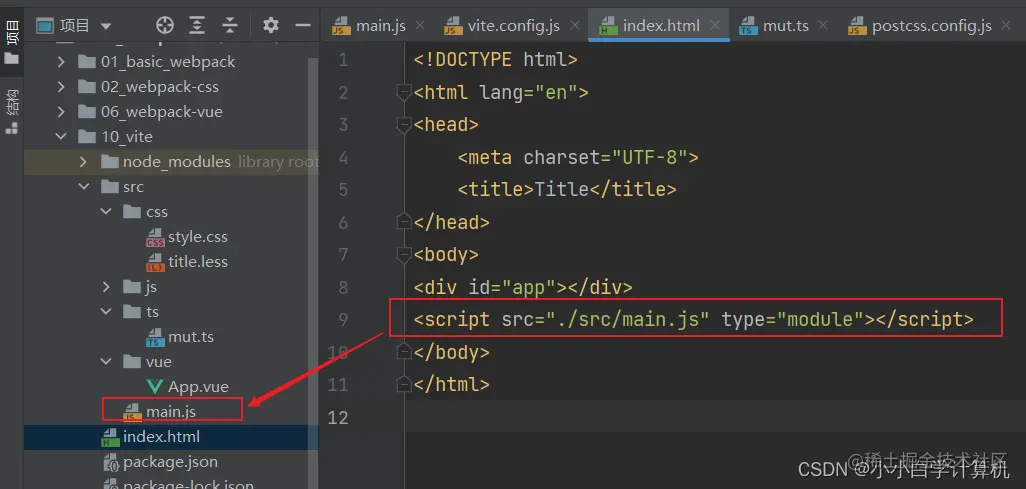Click the App.vue Vue logo icon
The width and height of the screenshot is (1026, 489).
point(155,387)
